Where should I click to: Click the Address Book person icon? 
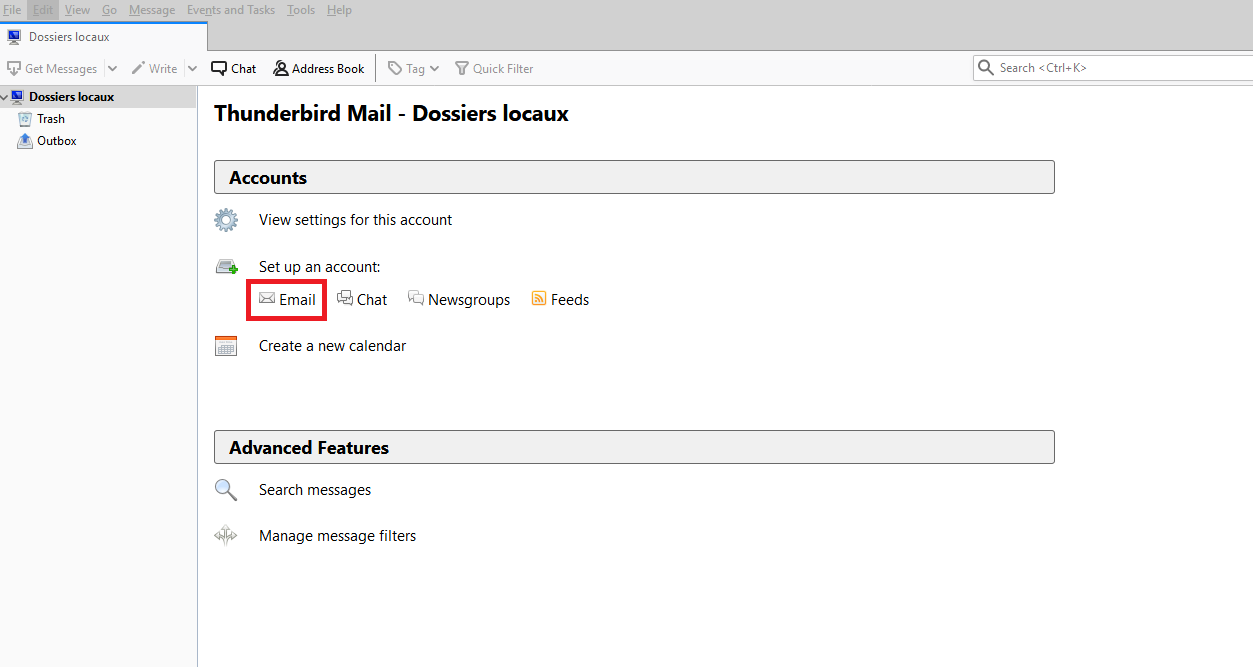281,69
